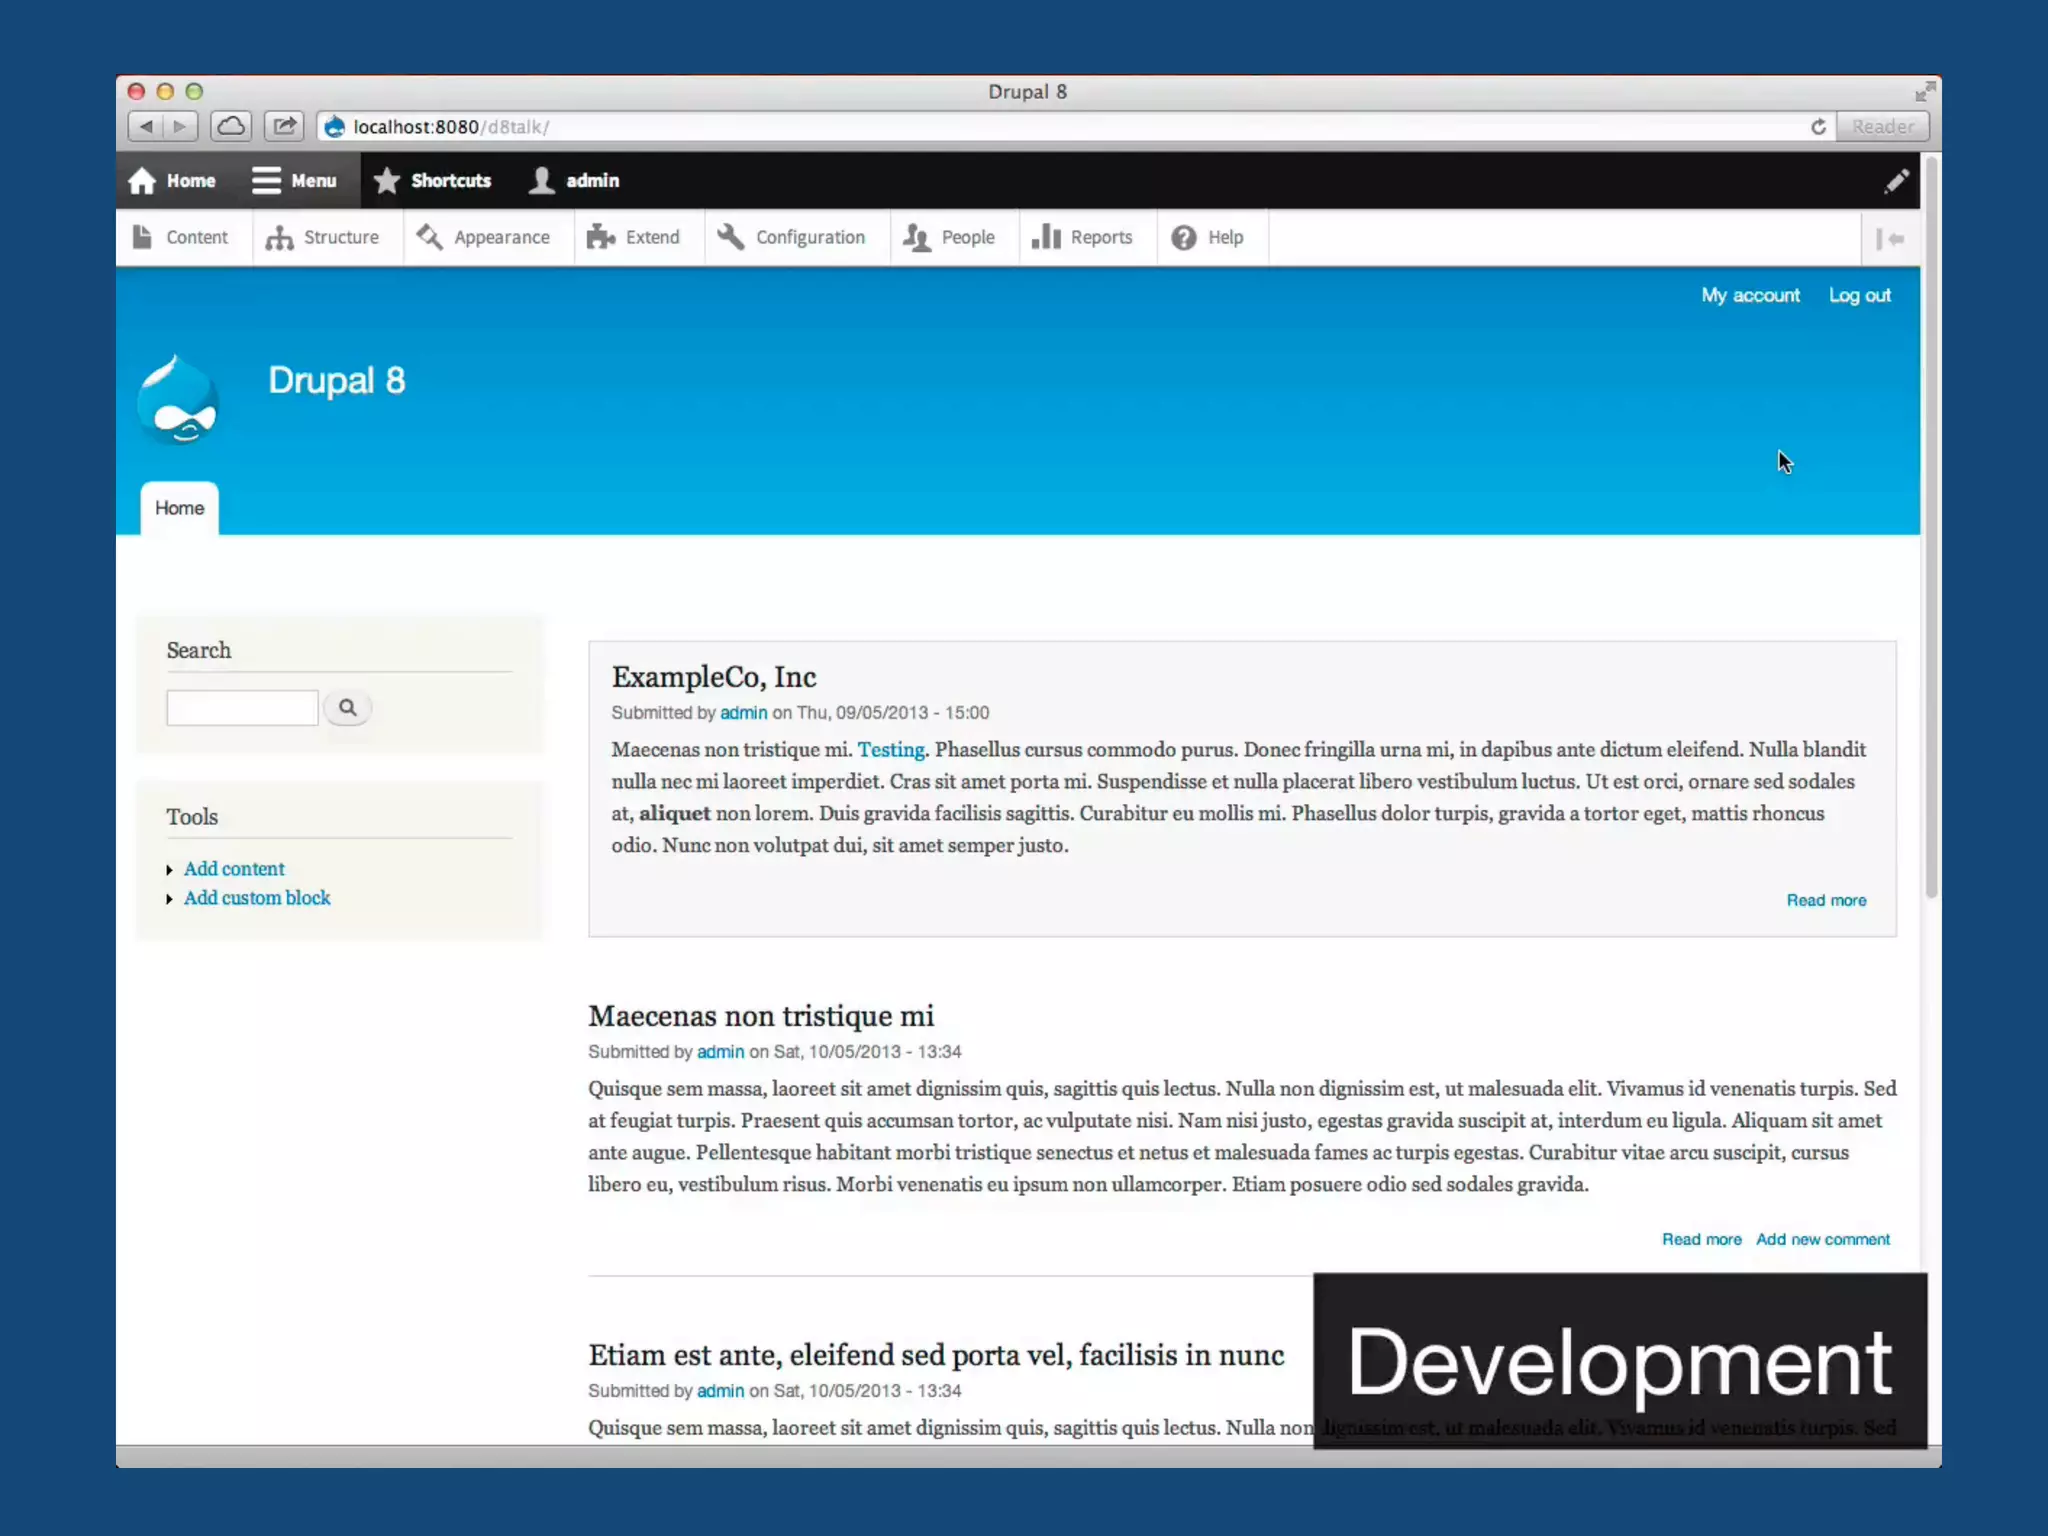Toggle the Menu tray in toolbar
Viewport: 2048px width, 1536px height.
click(x=294, y=181)
